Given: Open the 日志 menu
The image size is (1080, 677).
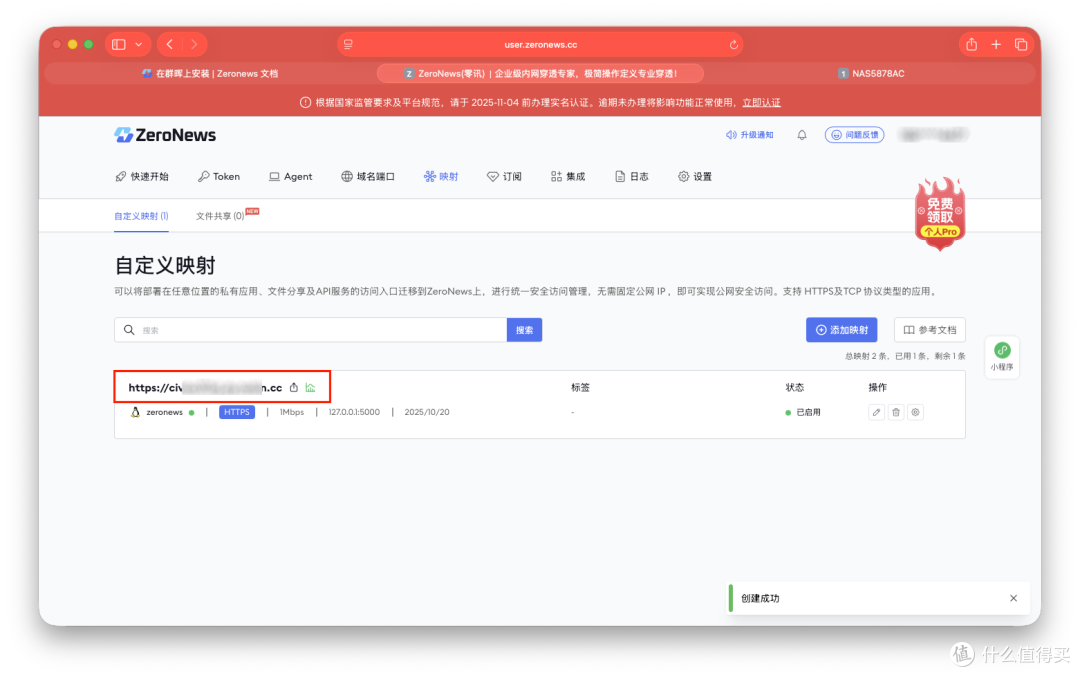Looking at the screenshot, I should pyautogui.click(x=632, y=176).
